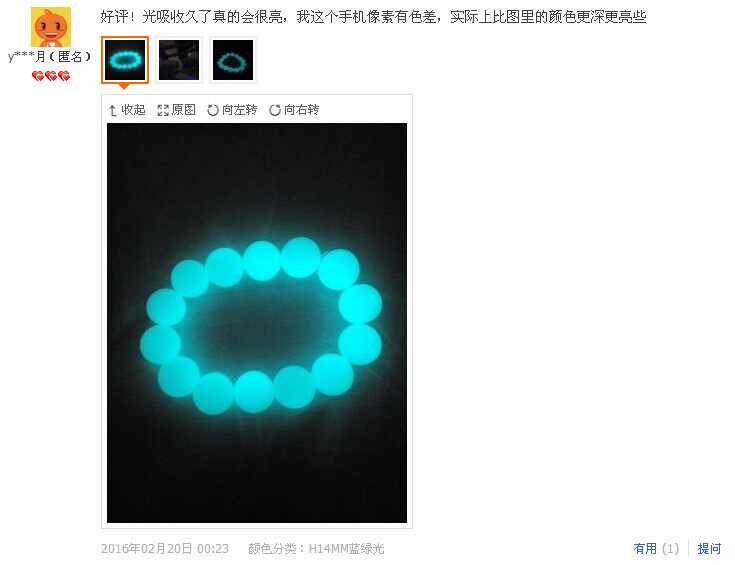Click the expand-corners icon next to 原图
The height and width of the screenshot is (565, 735).
pyautogui.click(x=163, y=110)
